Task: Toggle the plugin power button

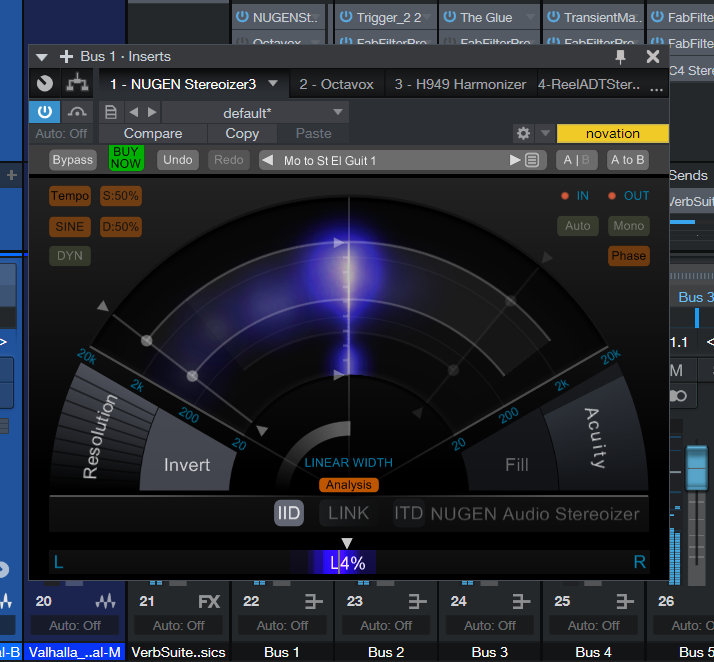Action: pyautogui.click(x=46, y=112)
